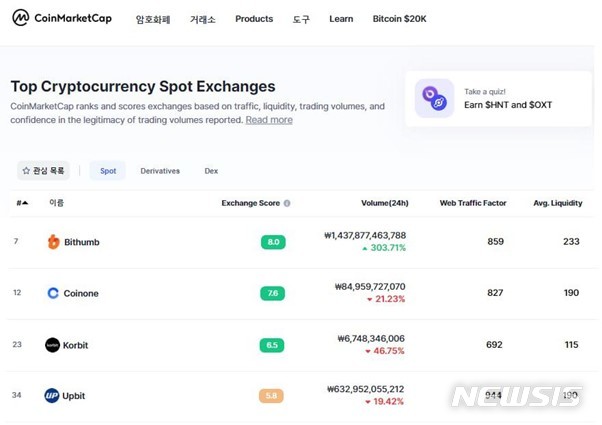Open the Products menu

pos(254,19)
